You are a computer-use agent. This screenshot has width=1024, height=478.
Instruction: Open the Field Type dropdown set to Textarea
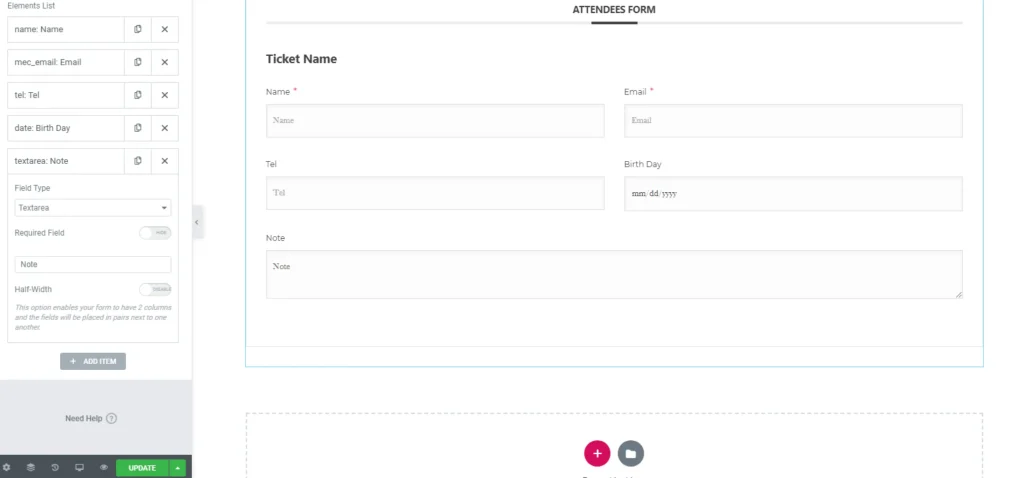click(x=93, y=208)
